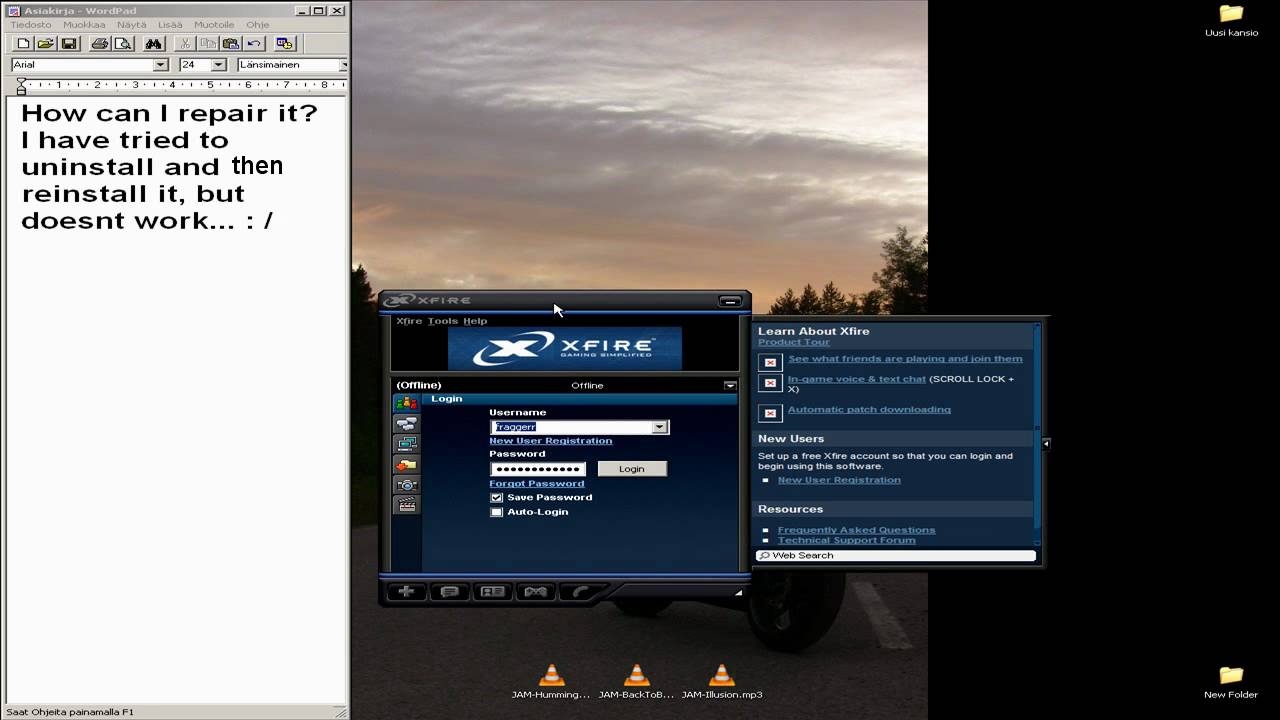
Task: Select the New Folder desktop icon
Action: [x=1231, y=682]
